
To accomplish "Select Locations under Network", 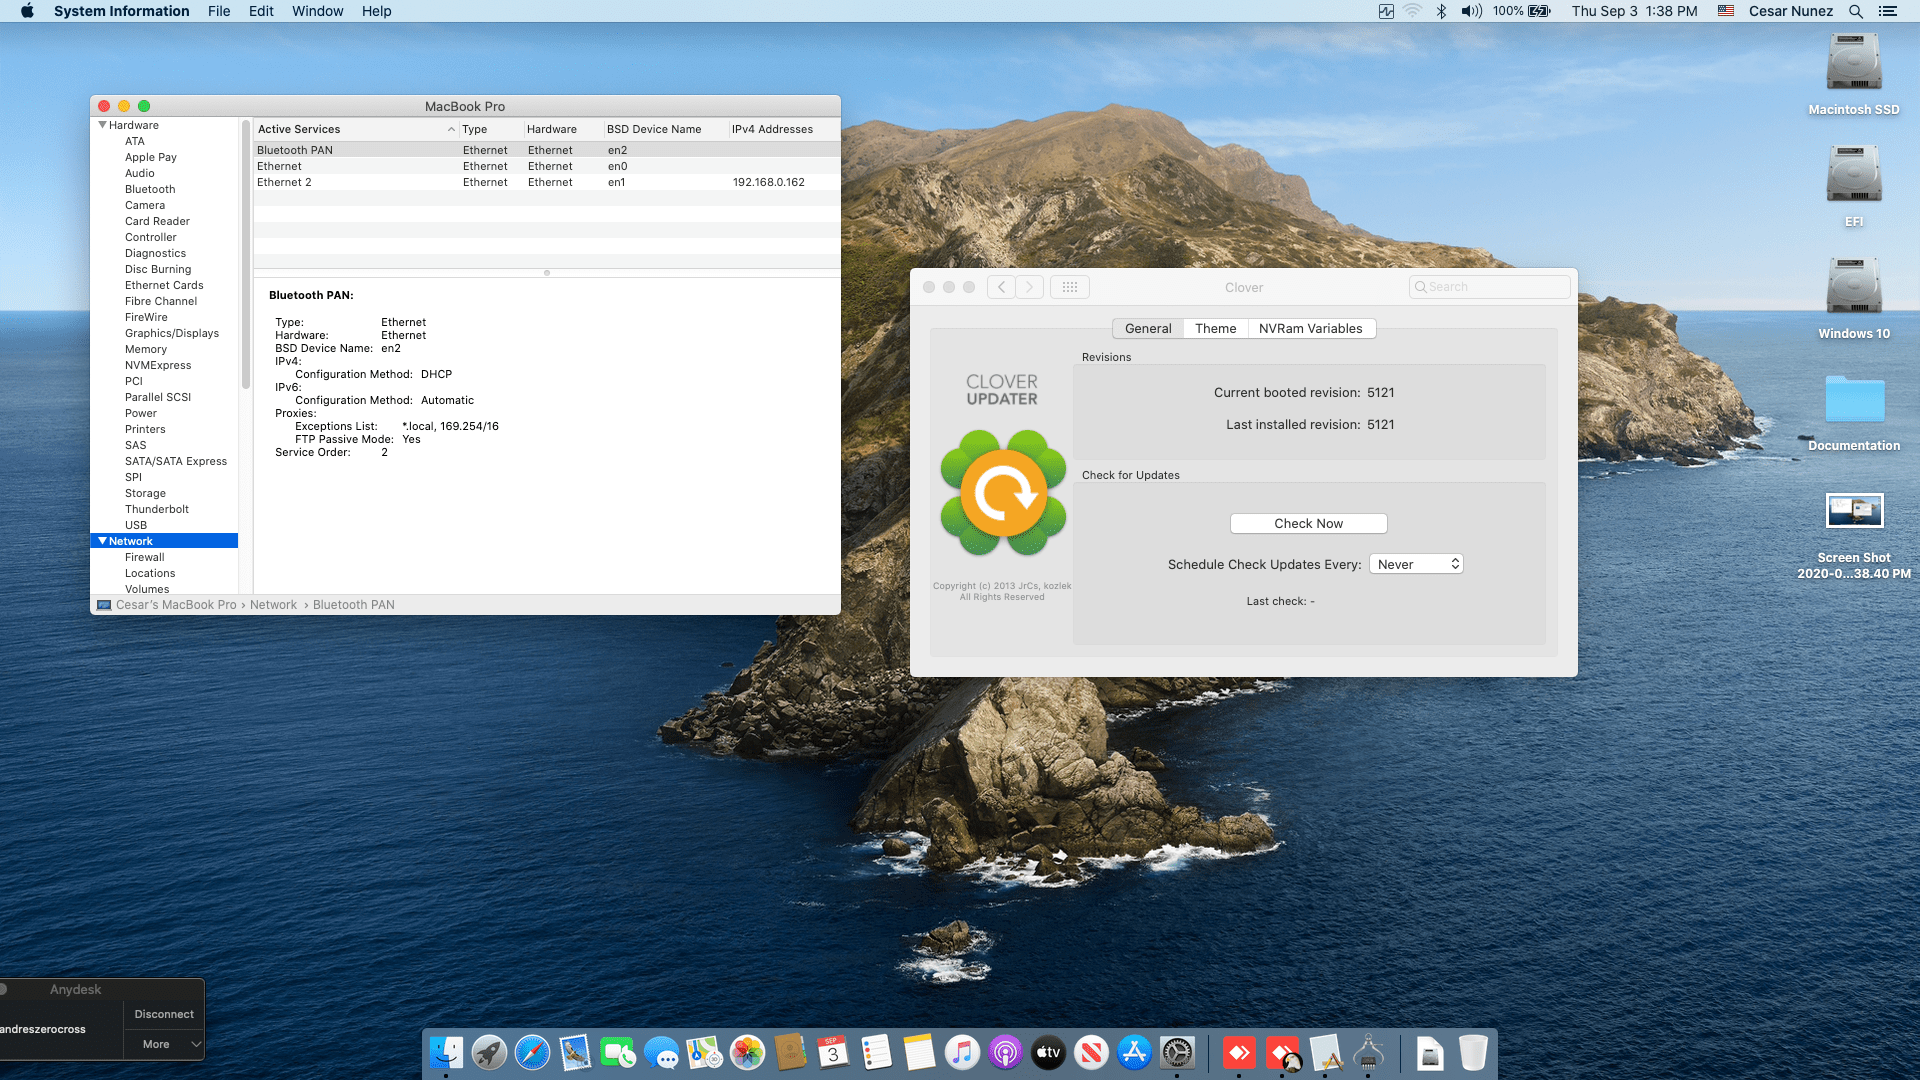I will (150, 573).
